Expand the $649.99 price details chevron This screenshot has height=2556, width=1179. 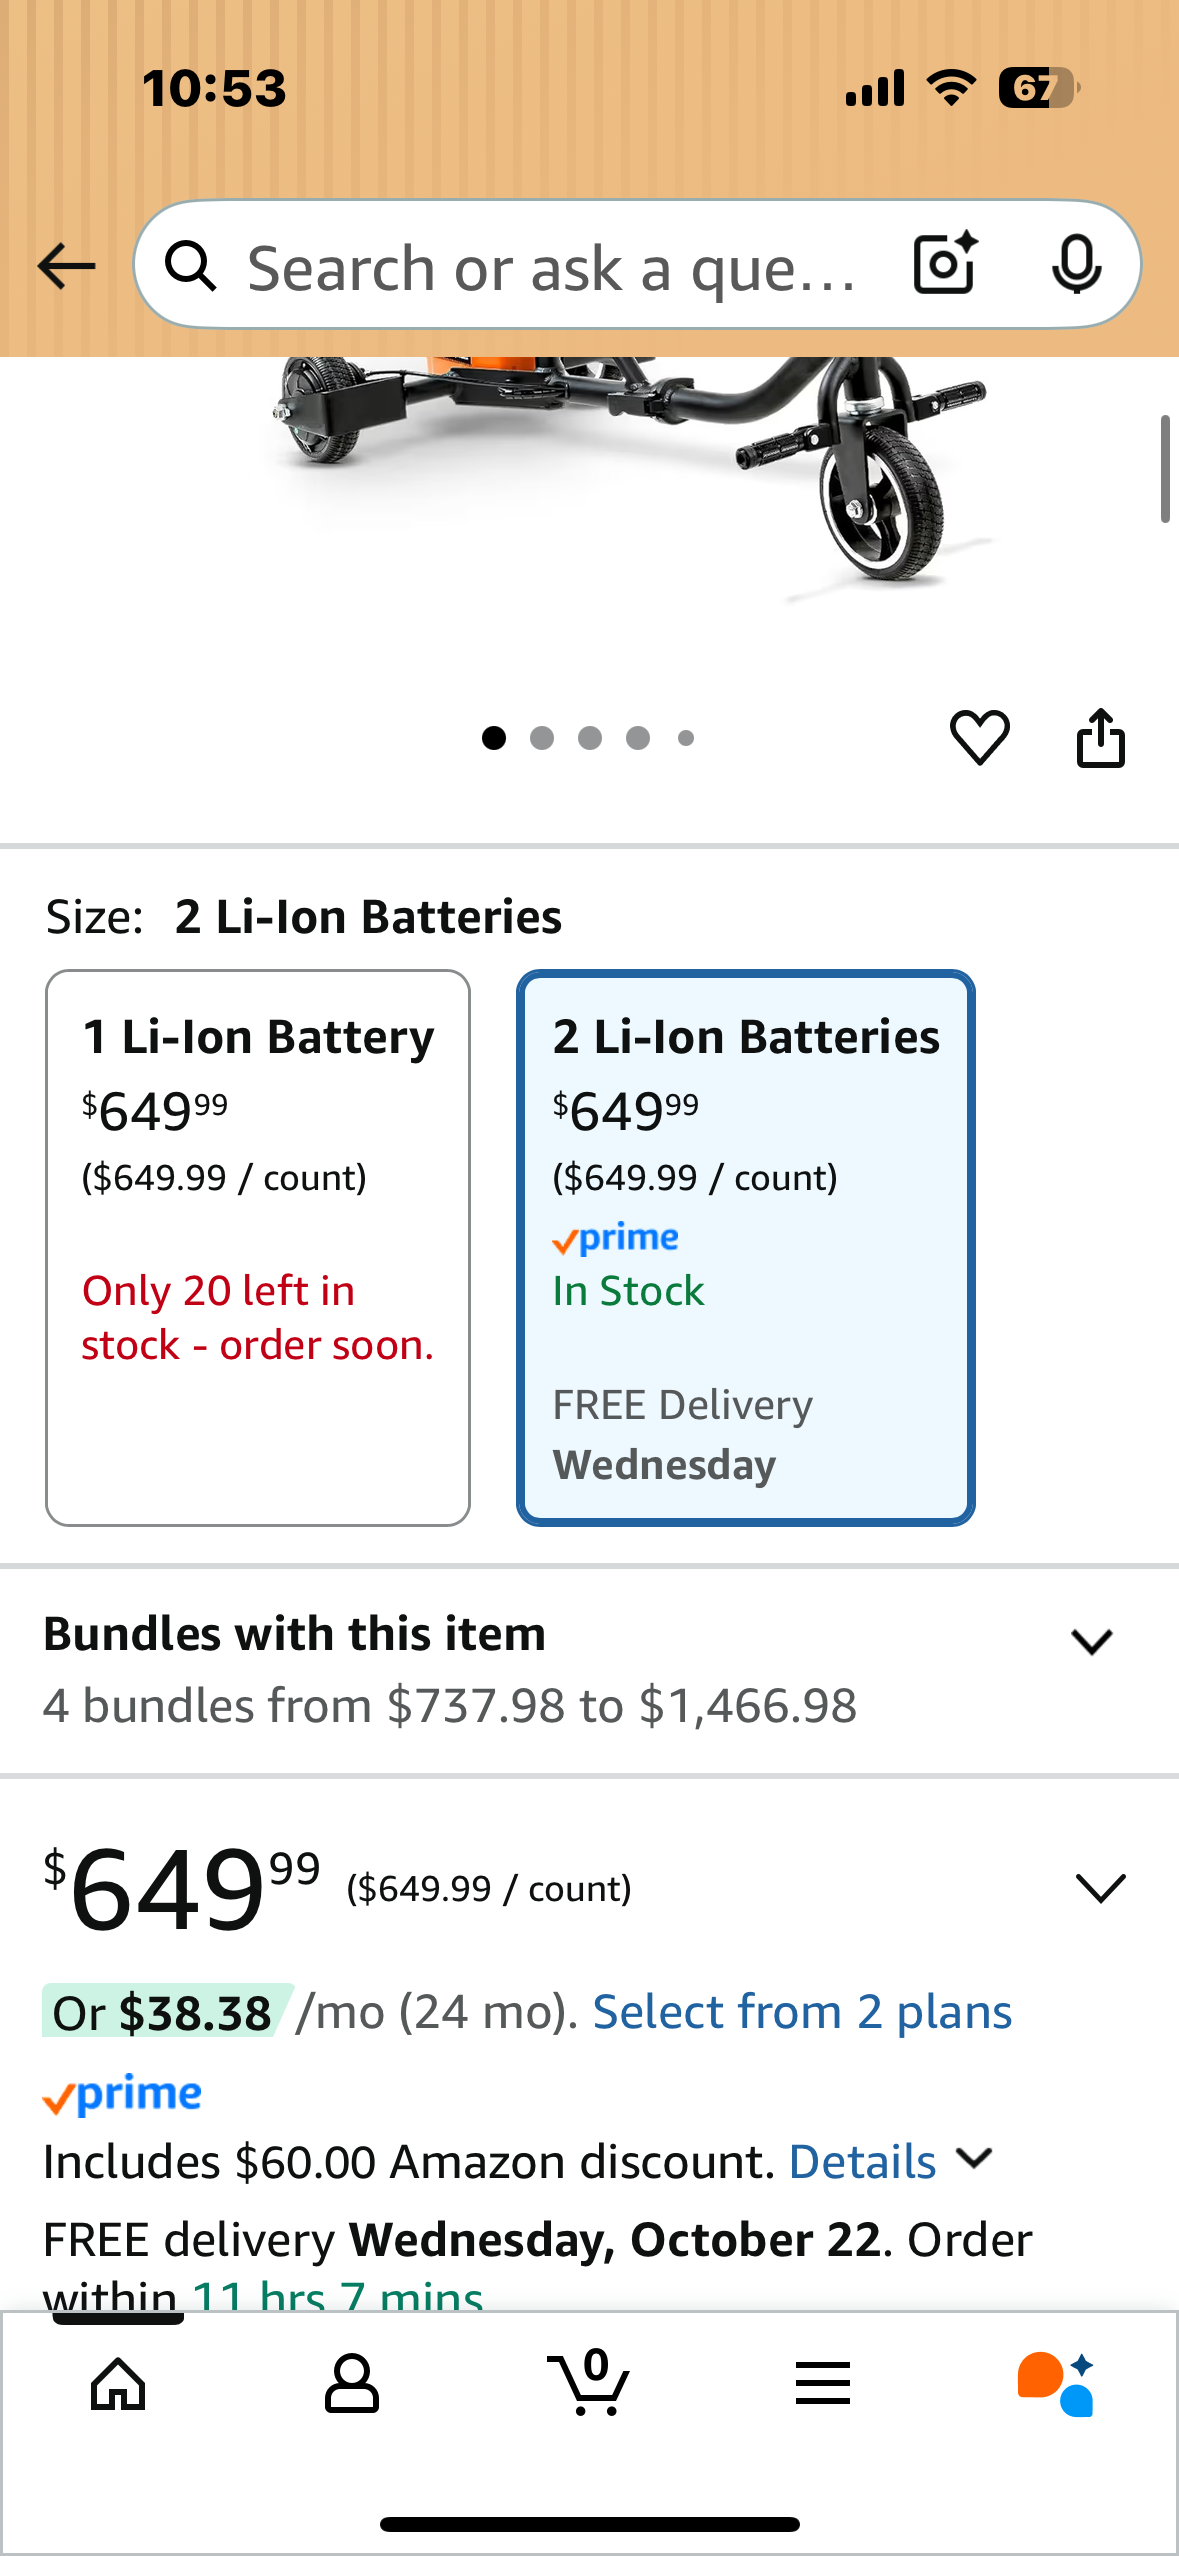[1100, 1888]
